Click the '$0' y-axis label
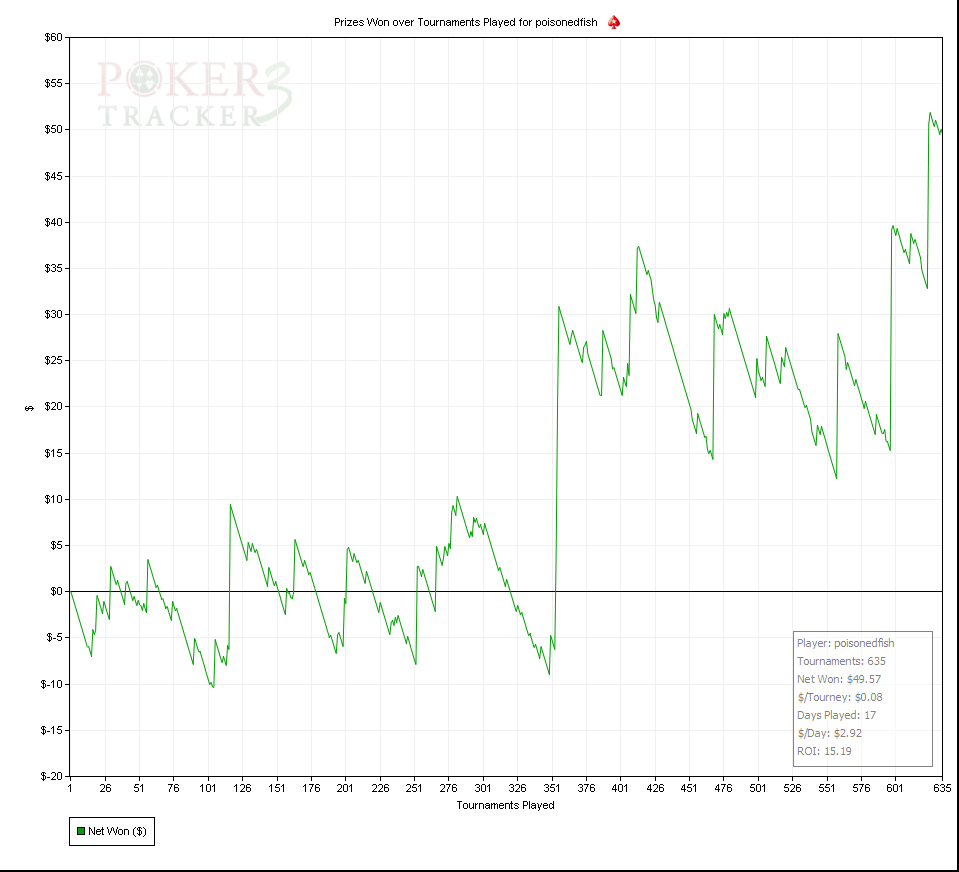The height and width of the screenshot is (872, 959). coord(56,591)
